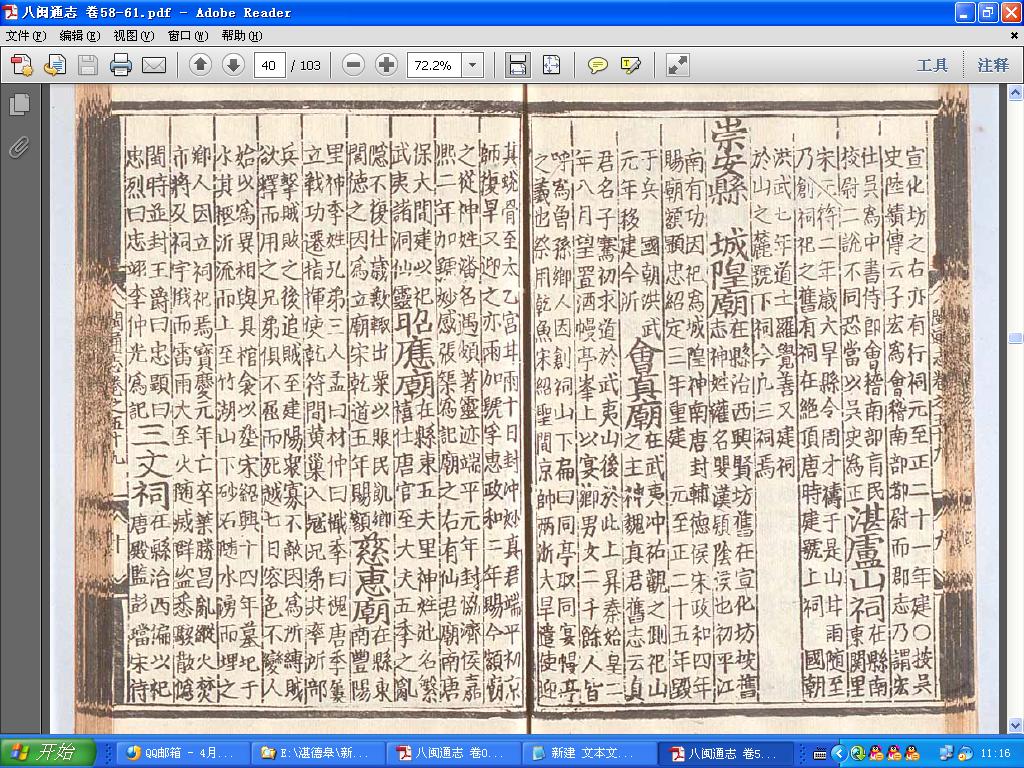Go to previous page with up arrow

pyautogui.click(x=200, y=65)
